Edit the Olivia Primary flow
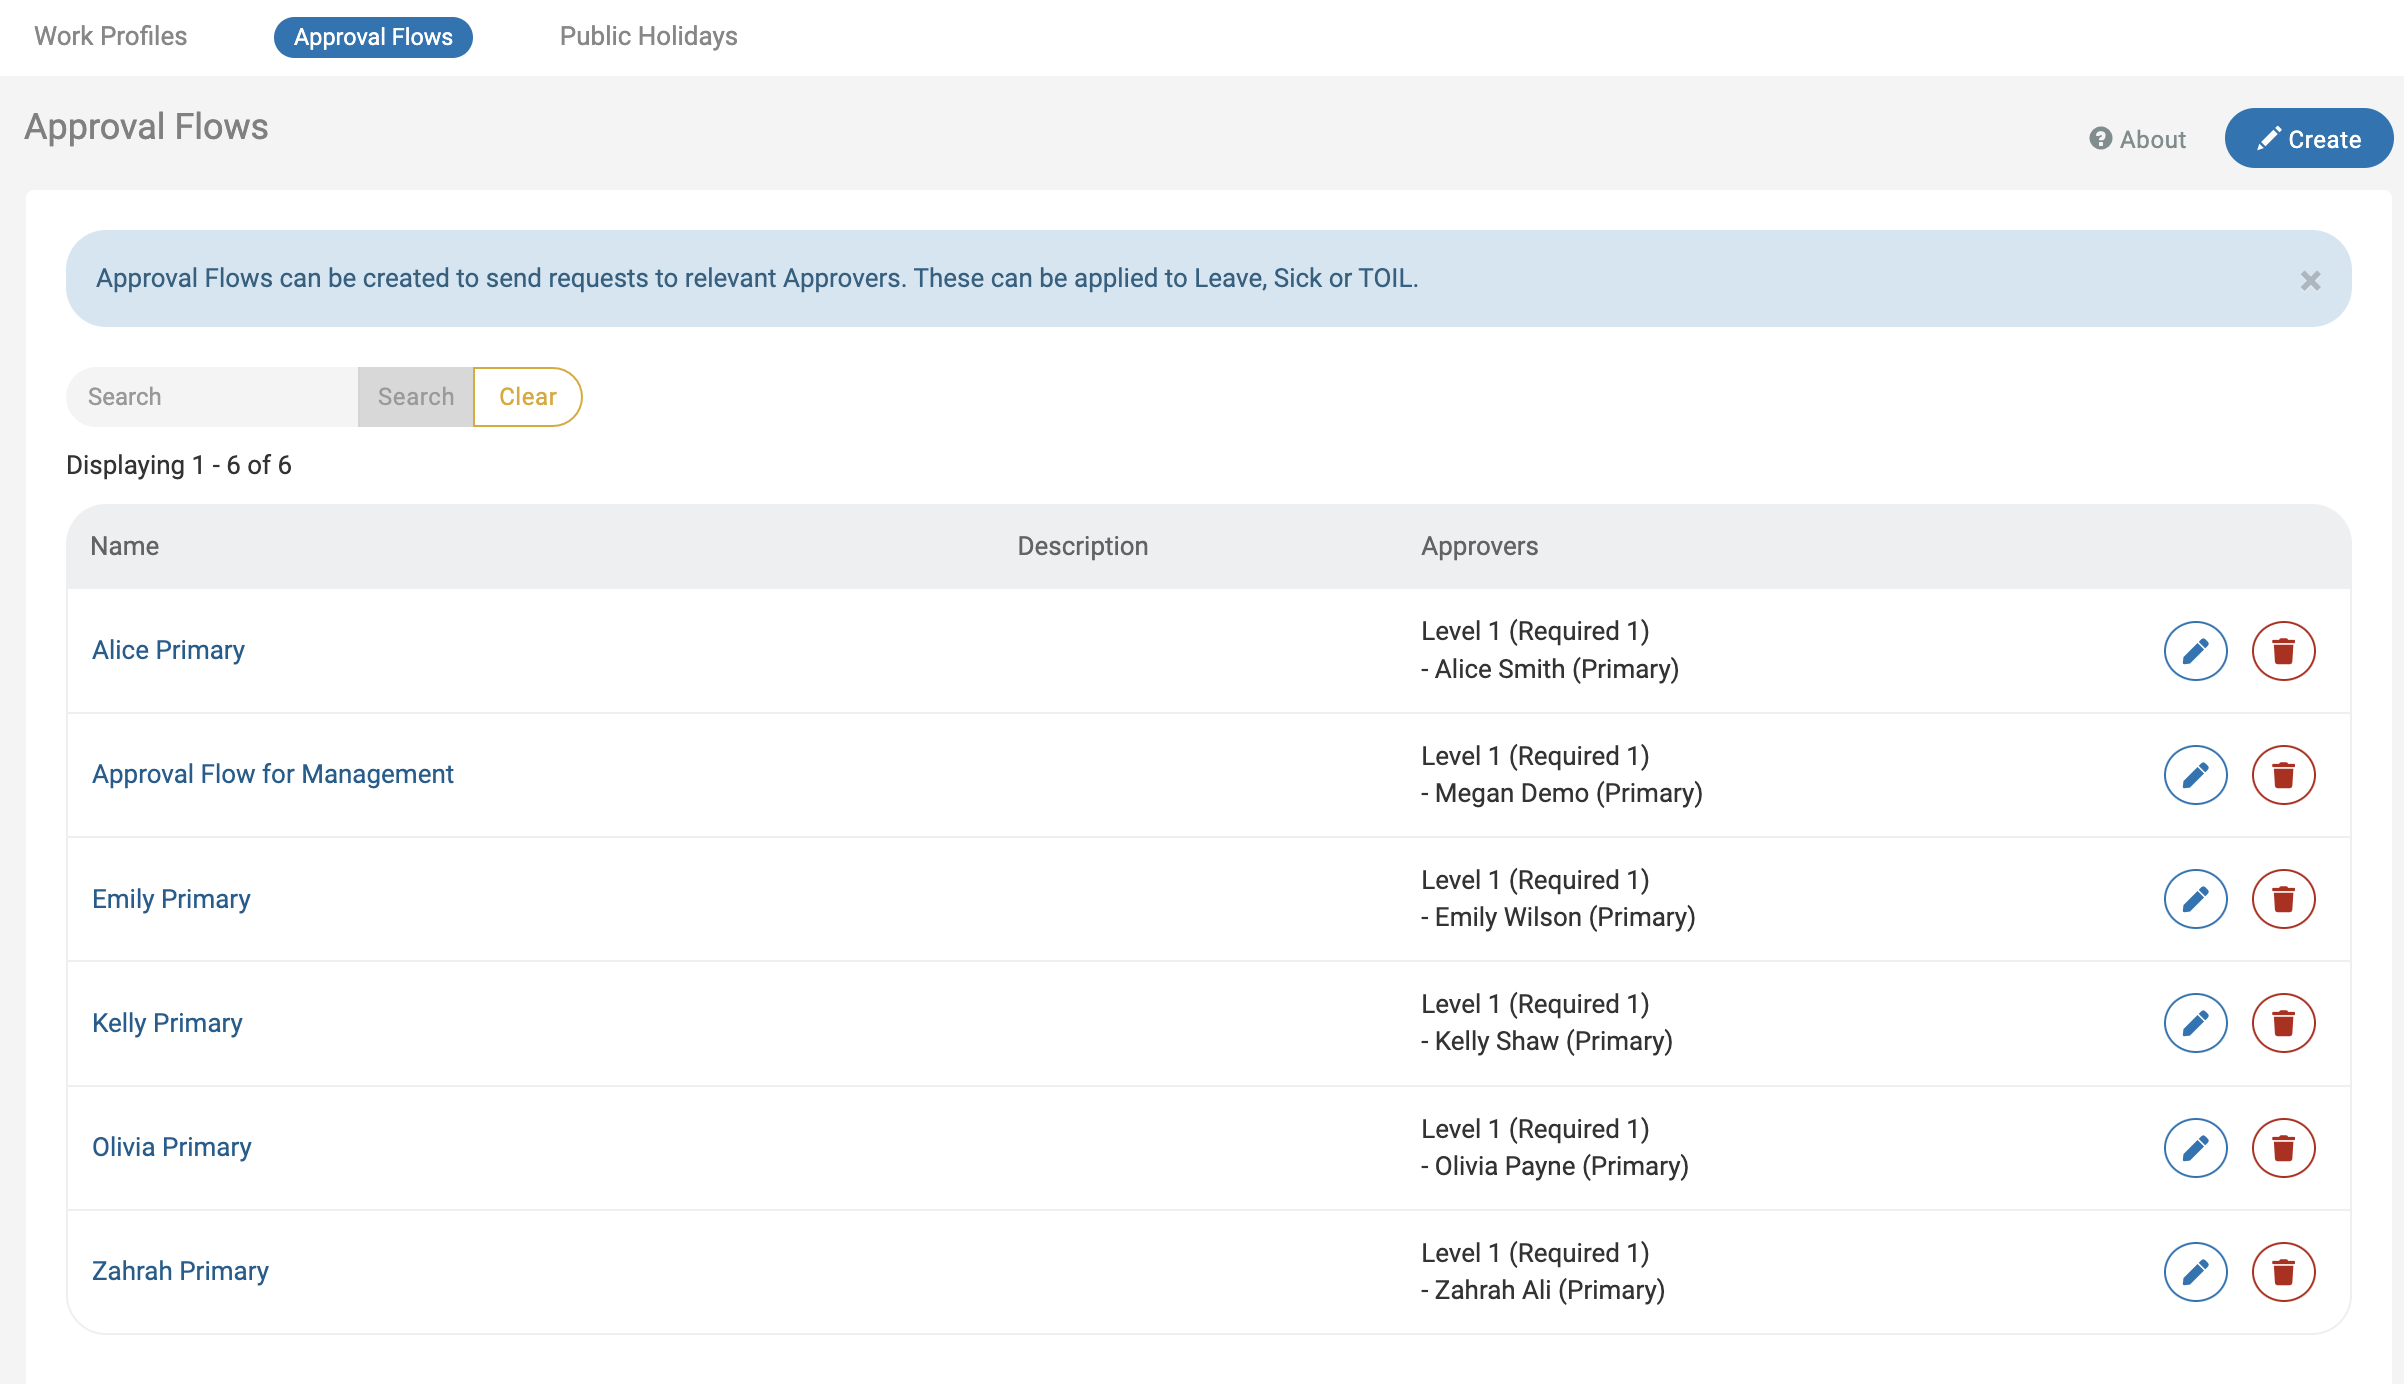This screenshot has width=2404, height=1384. click(x=2195, y=1147)
